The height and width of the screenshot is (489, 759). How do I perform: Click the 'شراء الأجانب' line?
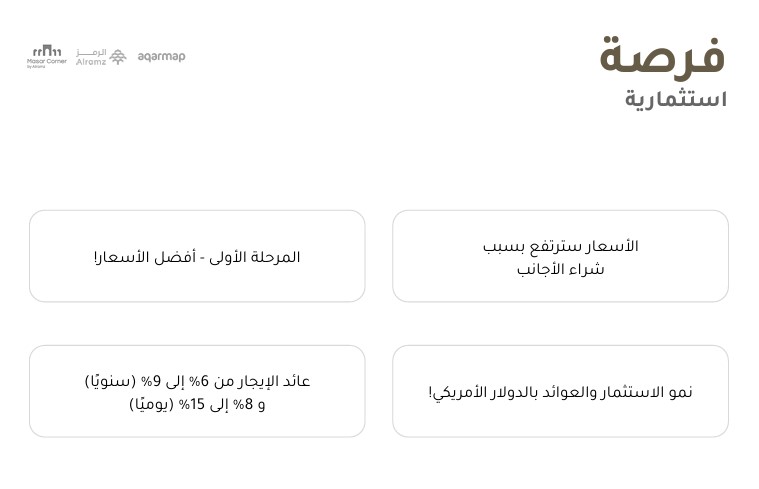[560, 269]
